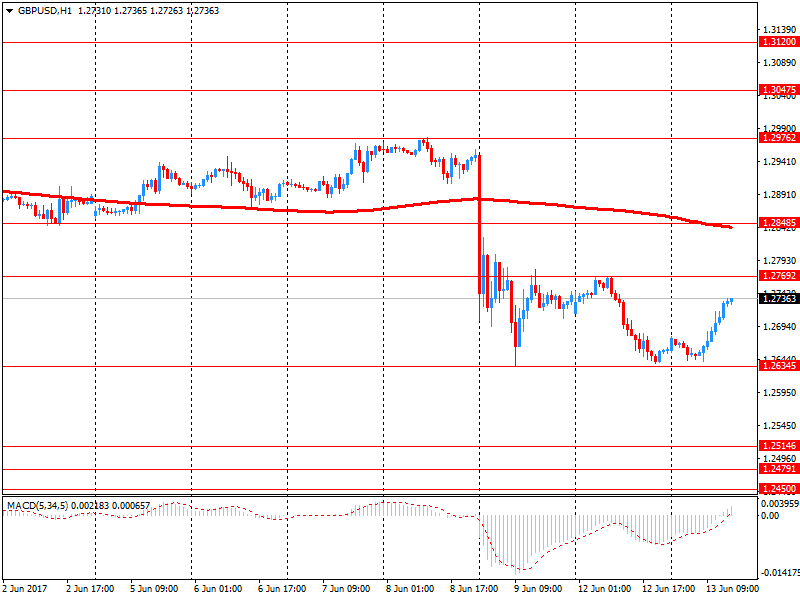Click the 8 Jun 17:00 time axis label
The height and width of the screenshot is (600, 800).
point(474,588)
